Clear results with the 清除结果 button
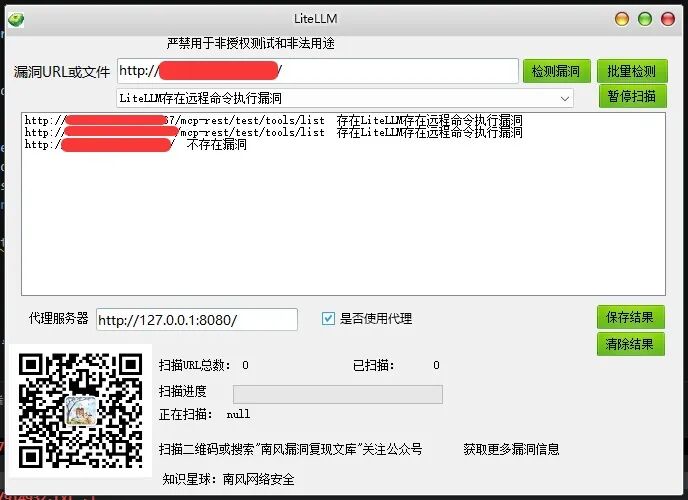688x500 pixels. pyautogui.click(x=631, y=344)
